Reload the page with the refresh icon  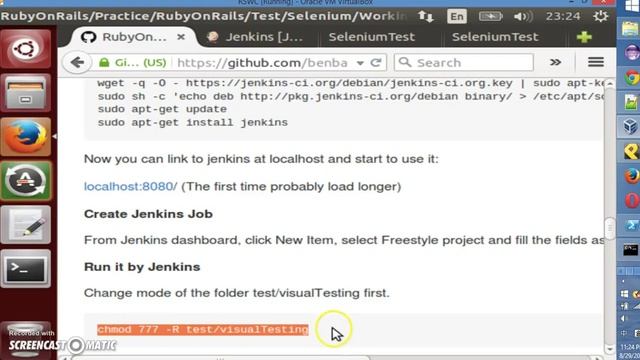(376, 62)
